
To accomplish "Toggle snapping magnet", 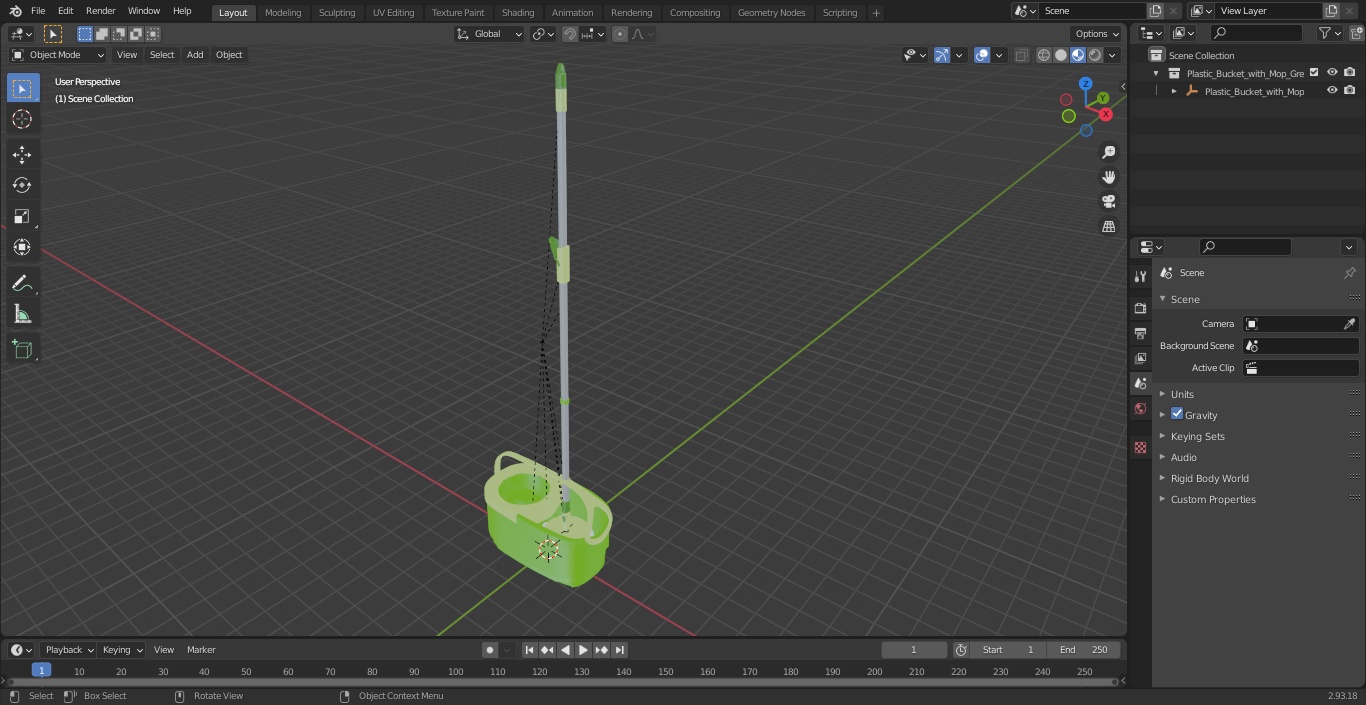I will pos(569,34).
